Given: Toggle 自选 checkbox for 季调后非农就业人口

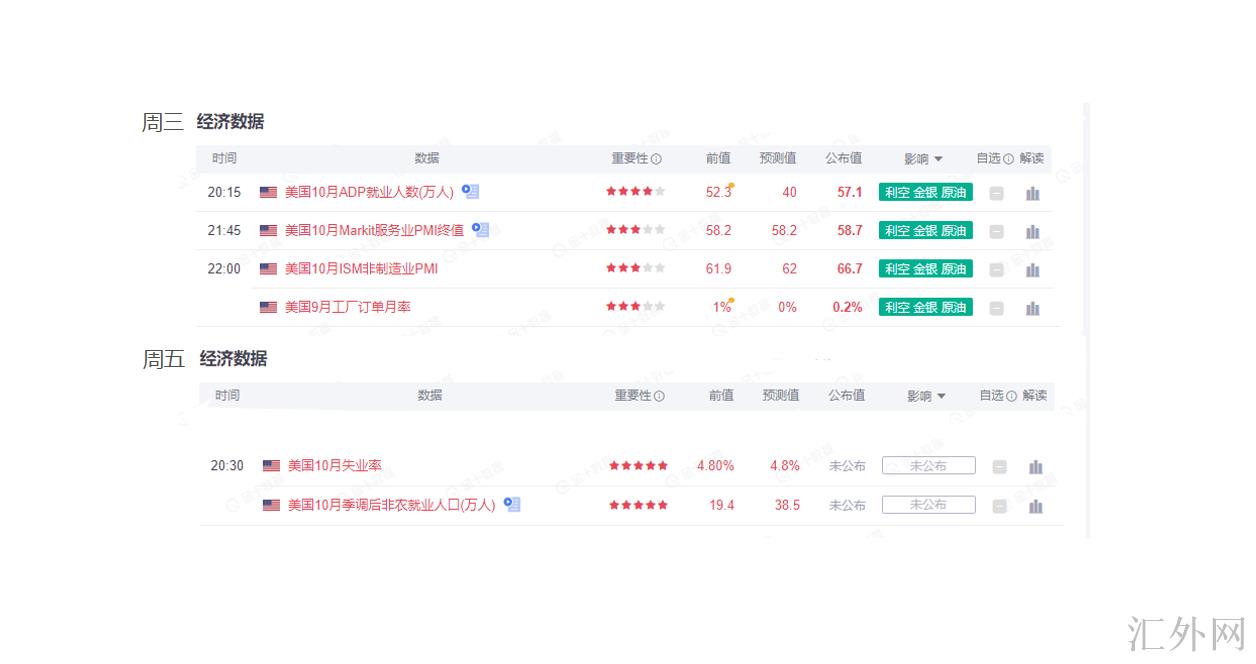Looking at the screenshot, I should click(x=999, y=506).
